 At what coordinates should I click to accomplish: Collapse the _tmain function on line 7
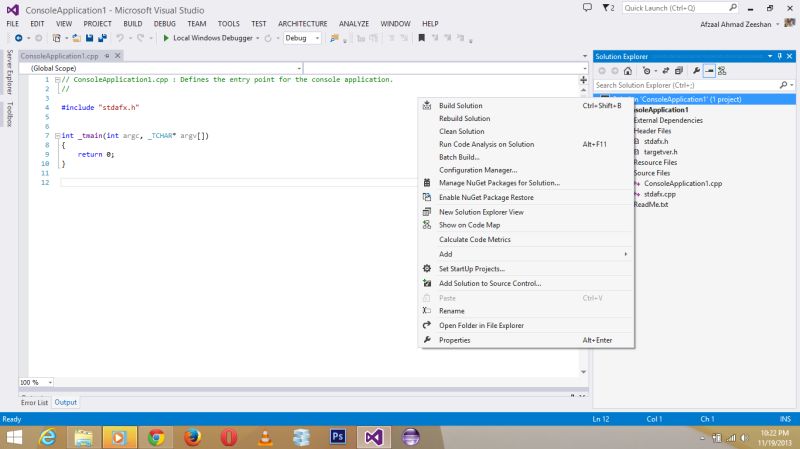(58, 136)
